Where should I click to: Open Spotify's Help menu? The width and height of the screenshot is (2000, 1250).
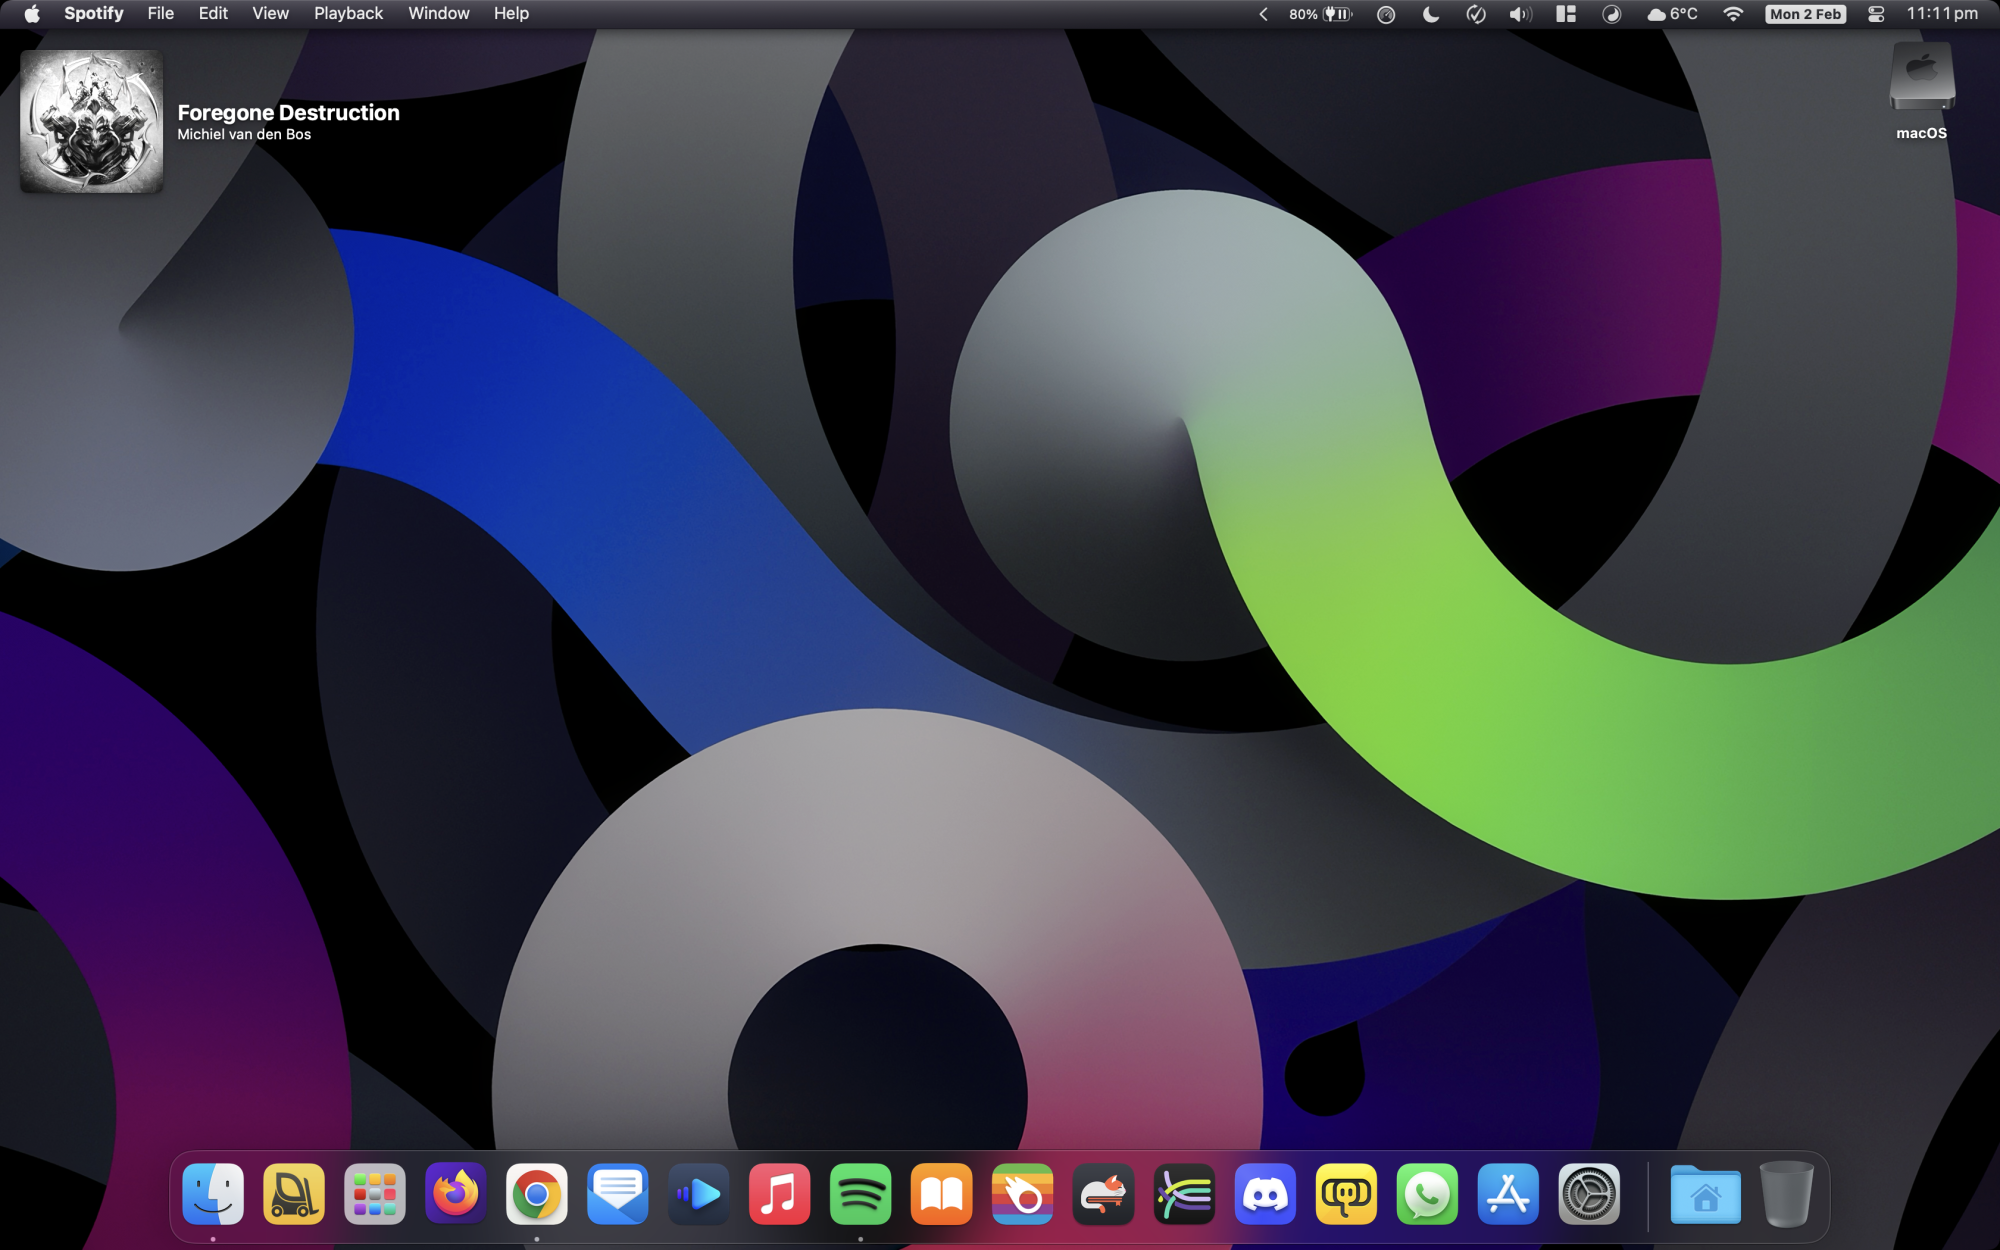tap(511, 13)
